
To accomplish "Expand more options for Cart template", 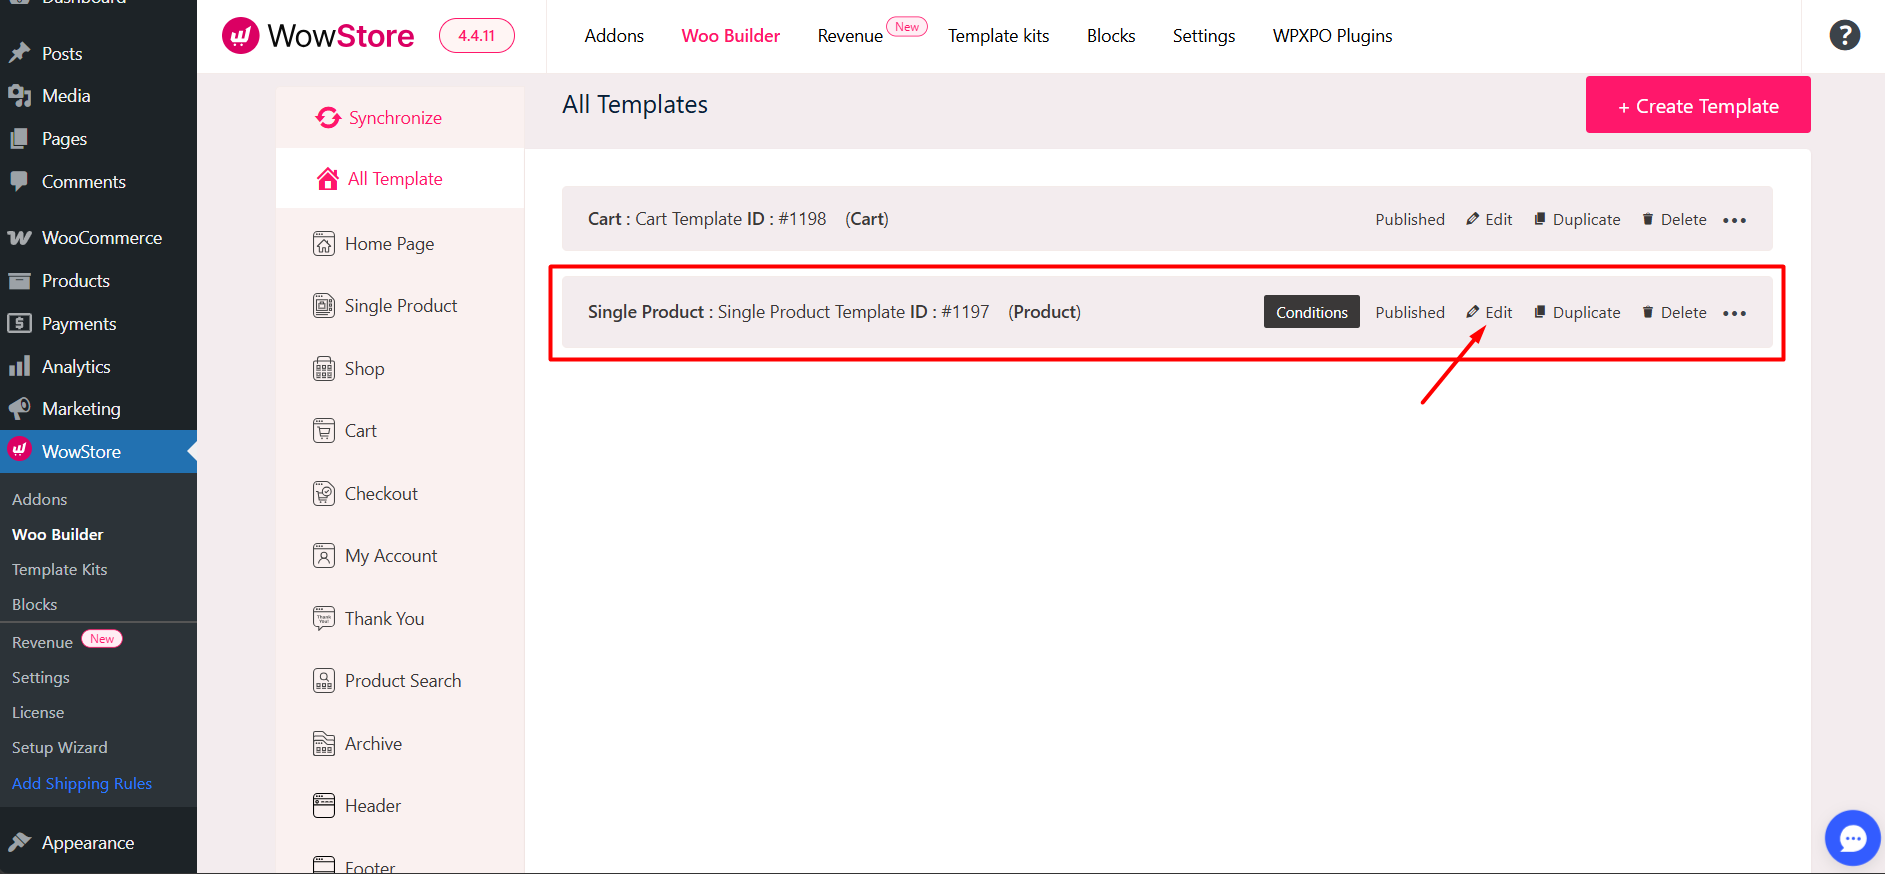I will (x=1734, y=220).
